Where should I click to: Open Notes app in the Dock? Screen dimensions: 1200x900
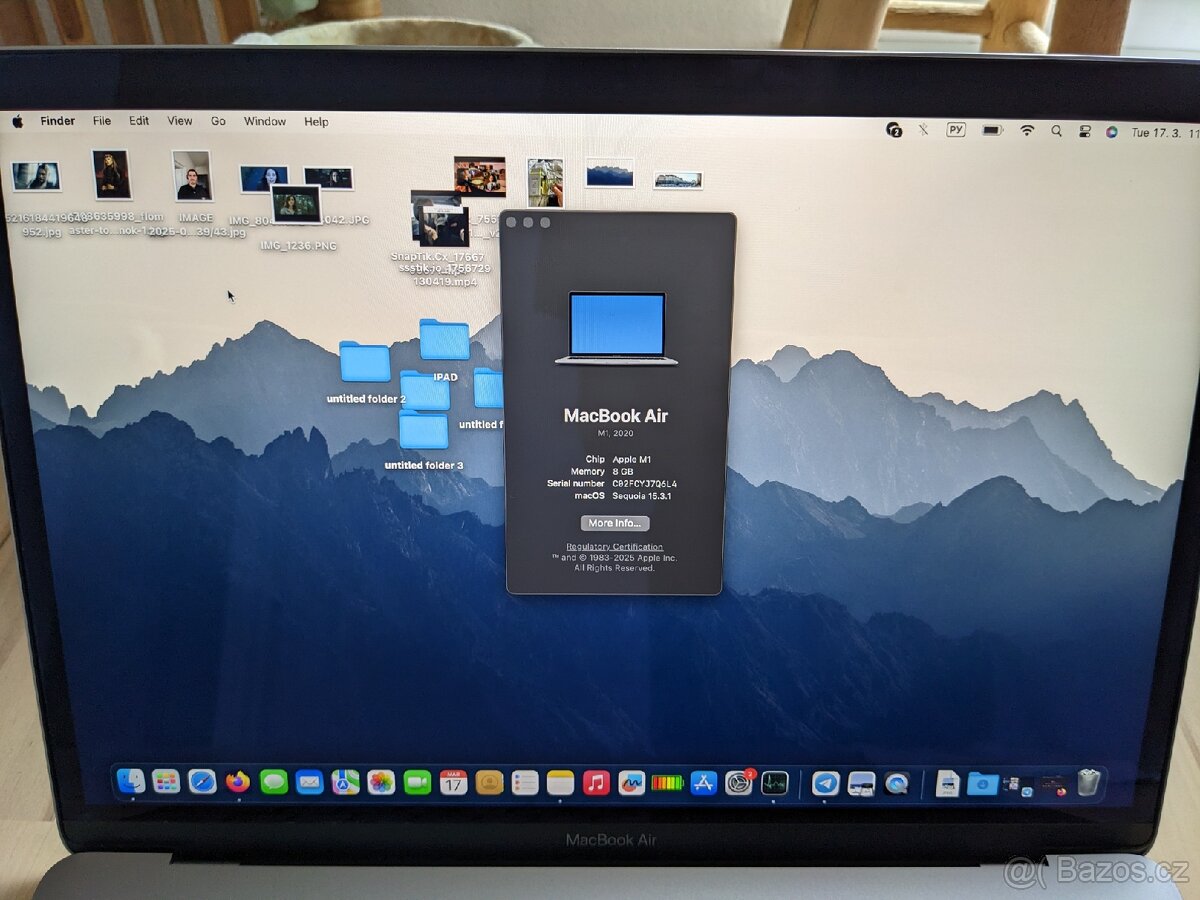(x=561, y=782)
